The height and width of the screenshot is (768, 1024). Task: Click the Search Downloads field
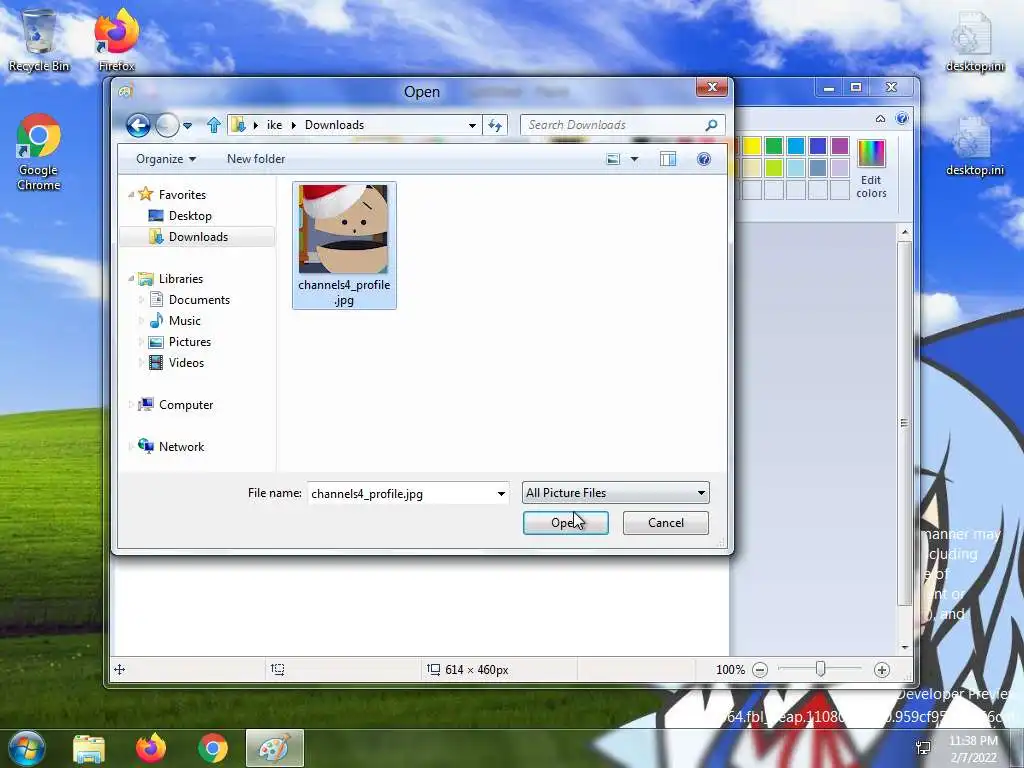click(x=622, y=125)
